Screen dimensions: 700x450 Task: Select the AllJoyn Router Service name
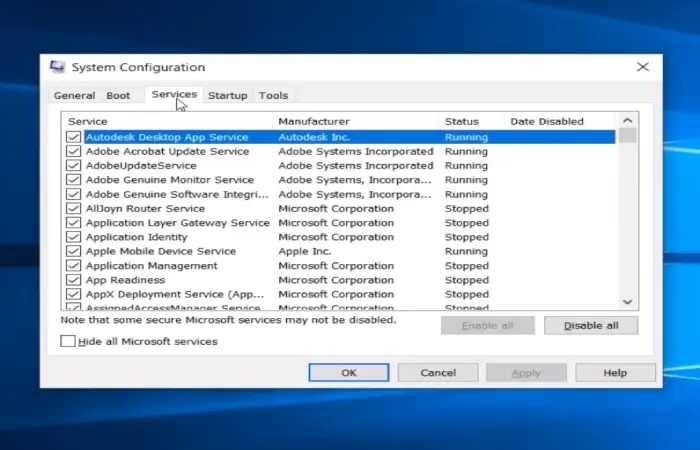145,208
